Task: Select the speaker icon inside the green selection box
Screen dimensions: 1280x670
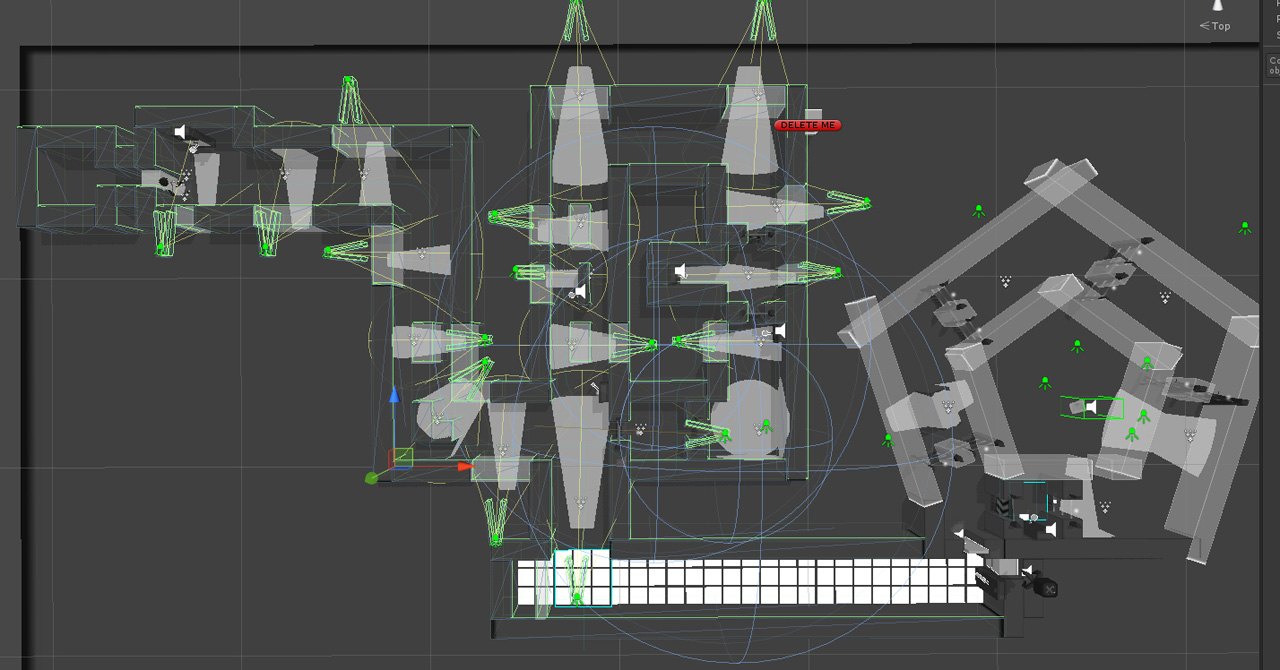Action: click(x=1091, y=407)
